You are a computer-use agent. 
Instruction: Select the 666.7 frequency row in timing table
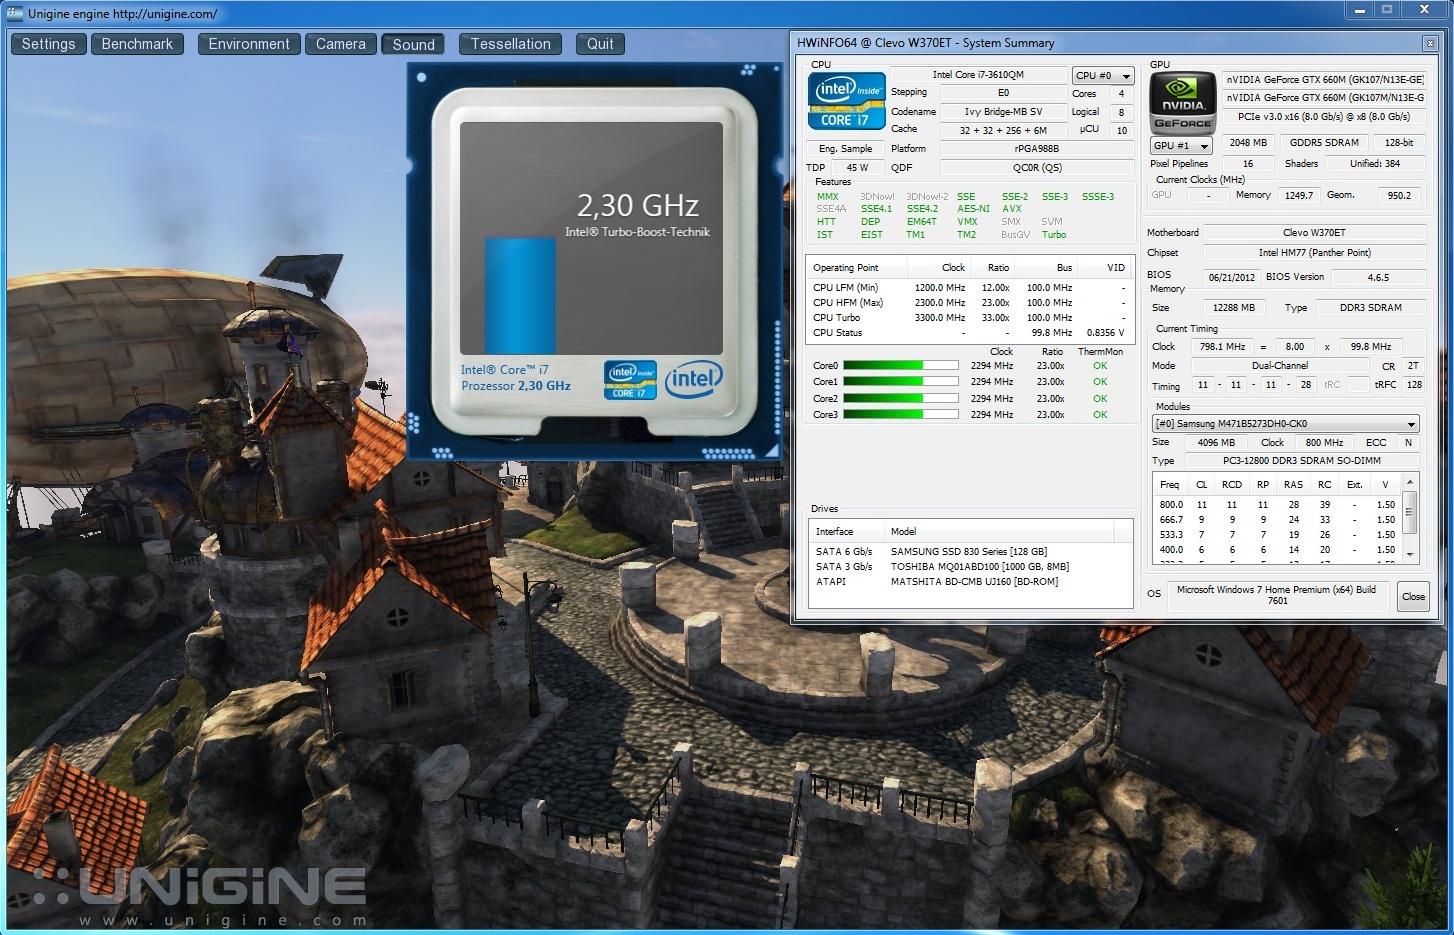(x=1278, y=520)
